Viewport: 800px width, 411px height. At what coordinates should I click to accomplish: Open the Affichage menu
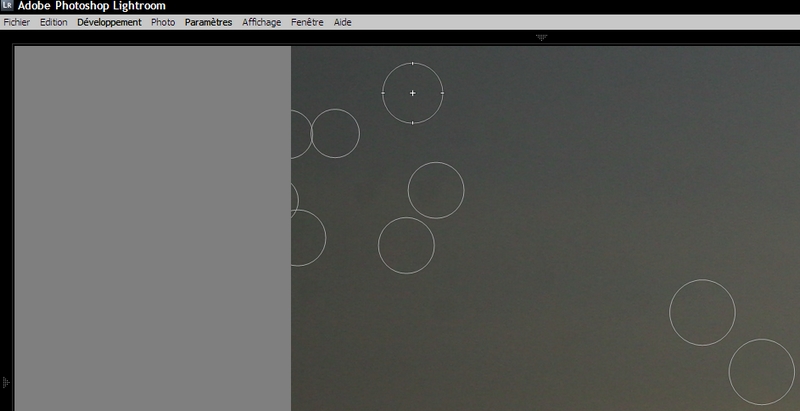[x=262, y=22]
